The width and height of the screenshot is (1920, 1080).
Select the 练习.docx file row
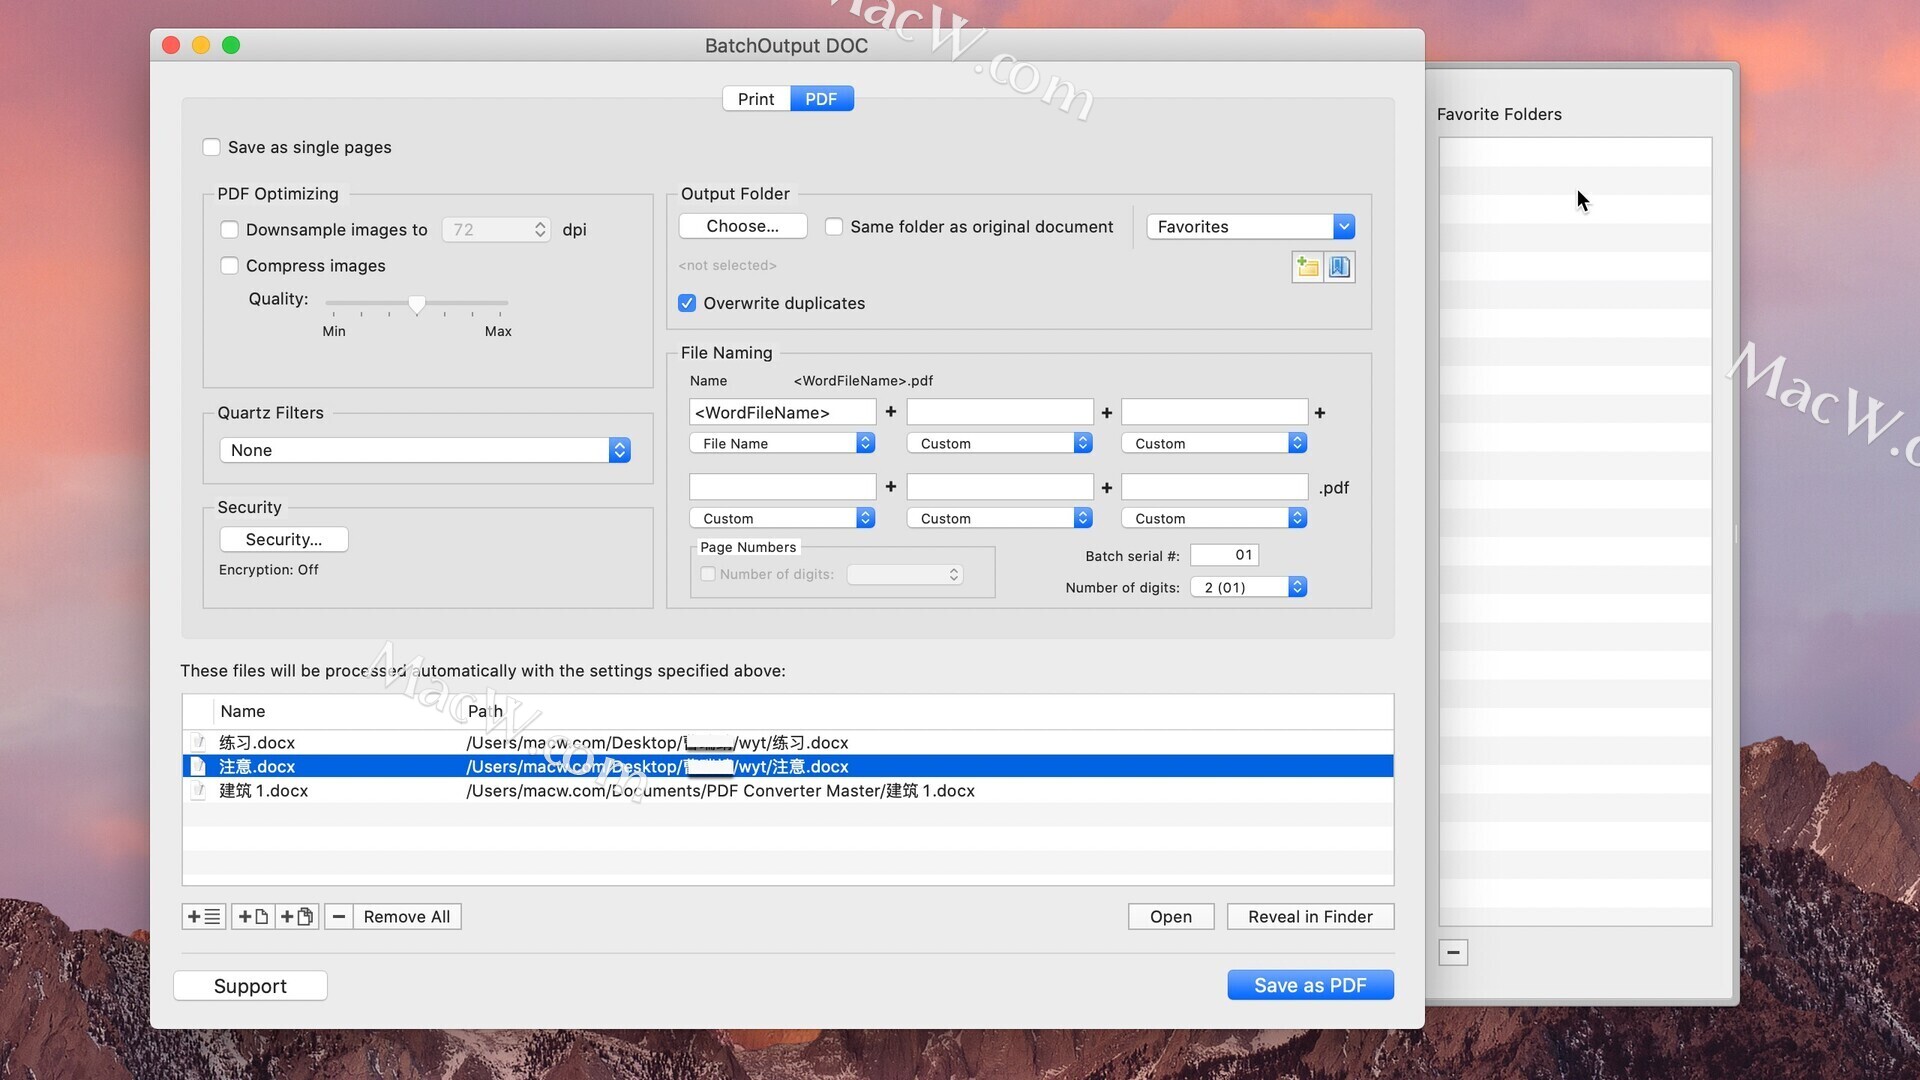click(x=788, y=743)
